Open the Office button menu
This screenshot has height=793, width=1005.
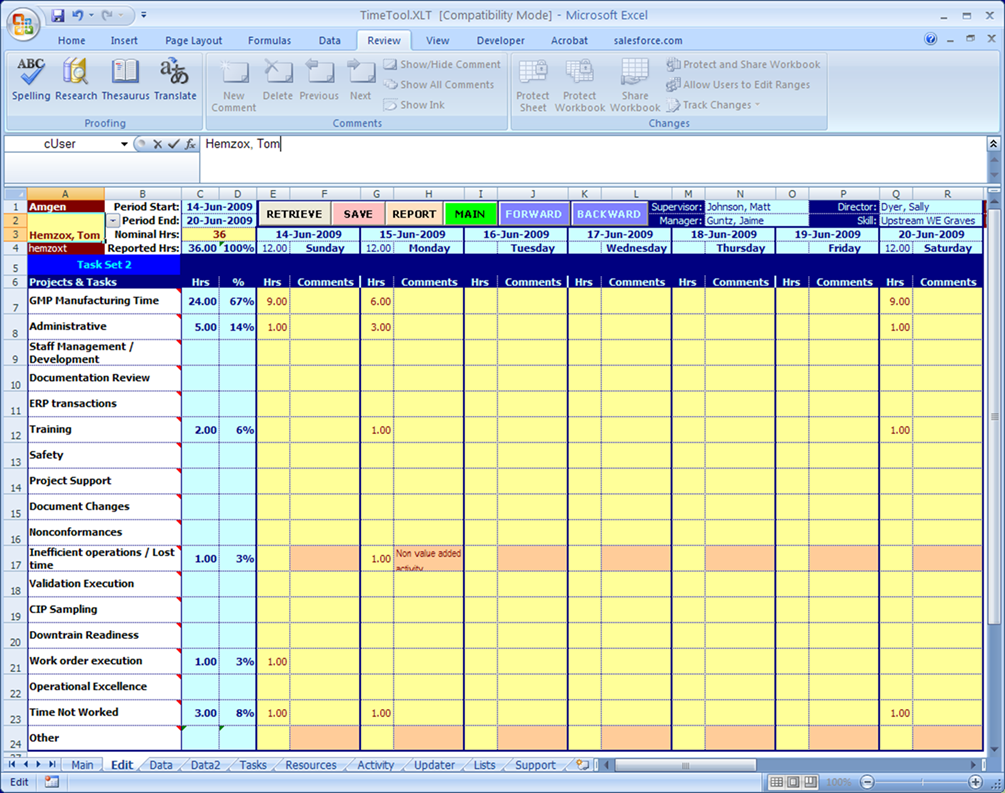23,24
